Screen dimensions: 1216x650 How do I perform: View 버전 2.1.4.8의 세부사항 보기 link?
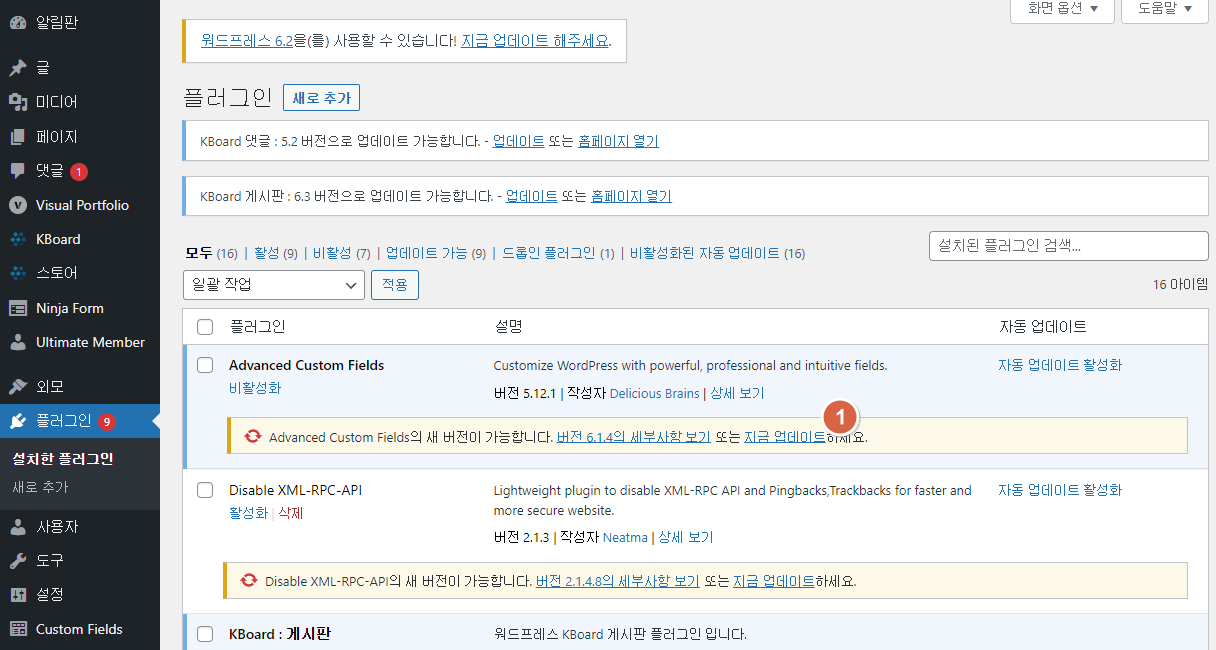pyautogui.click(x=617, y=581)
